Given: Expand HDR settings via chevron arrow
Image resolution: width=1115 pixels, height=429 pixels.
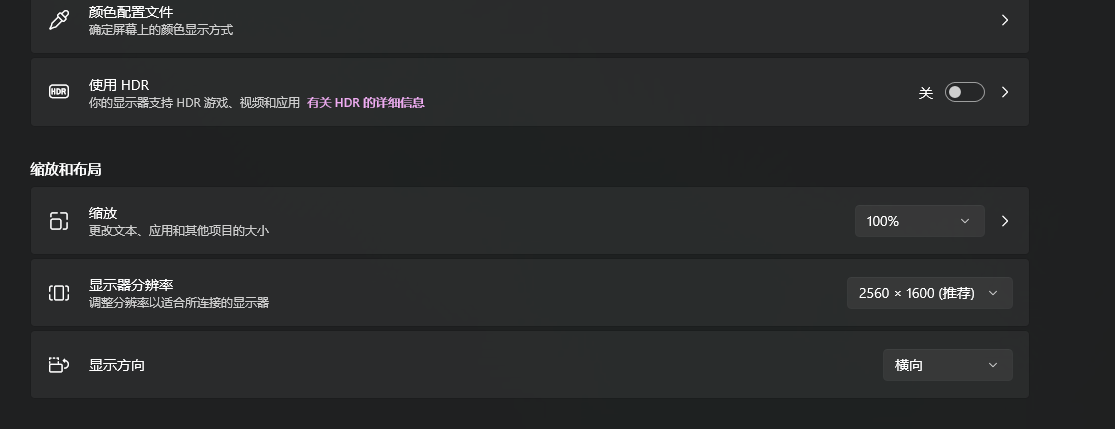Looking at the screenshot, I should tap(1005, 92).
